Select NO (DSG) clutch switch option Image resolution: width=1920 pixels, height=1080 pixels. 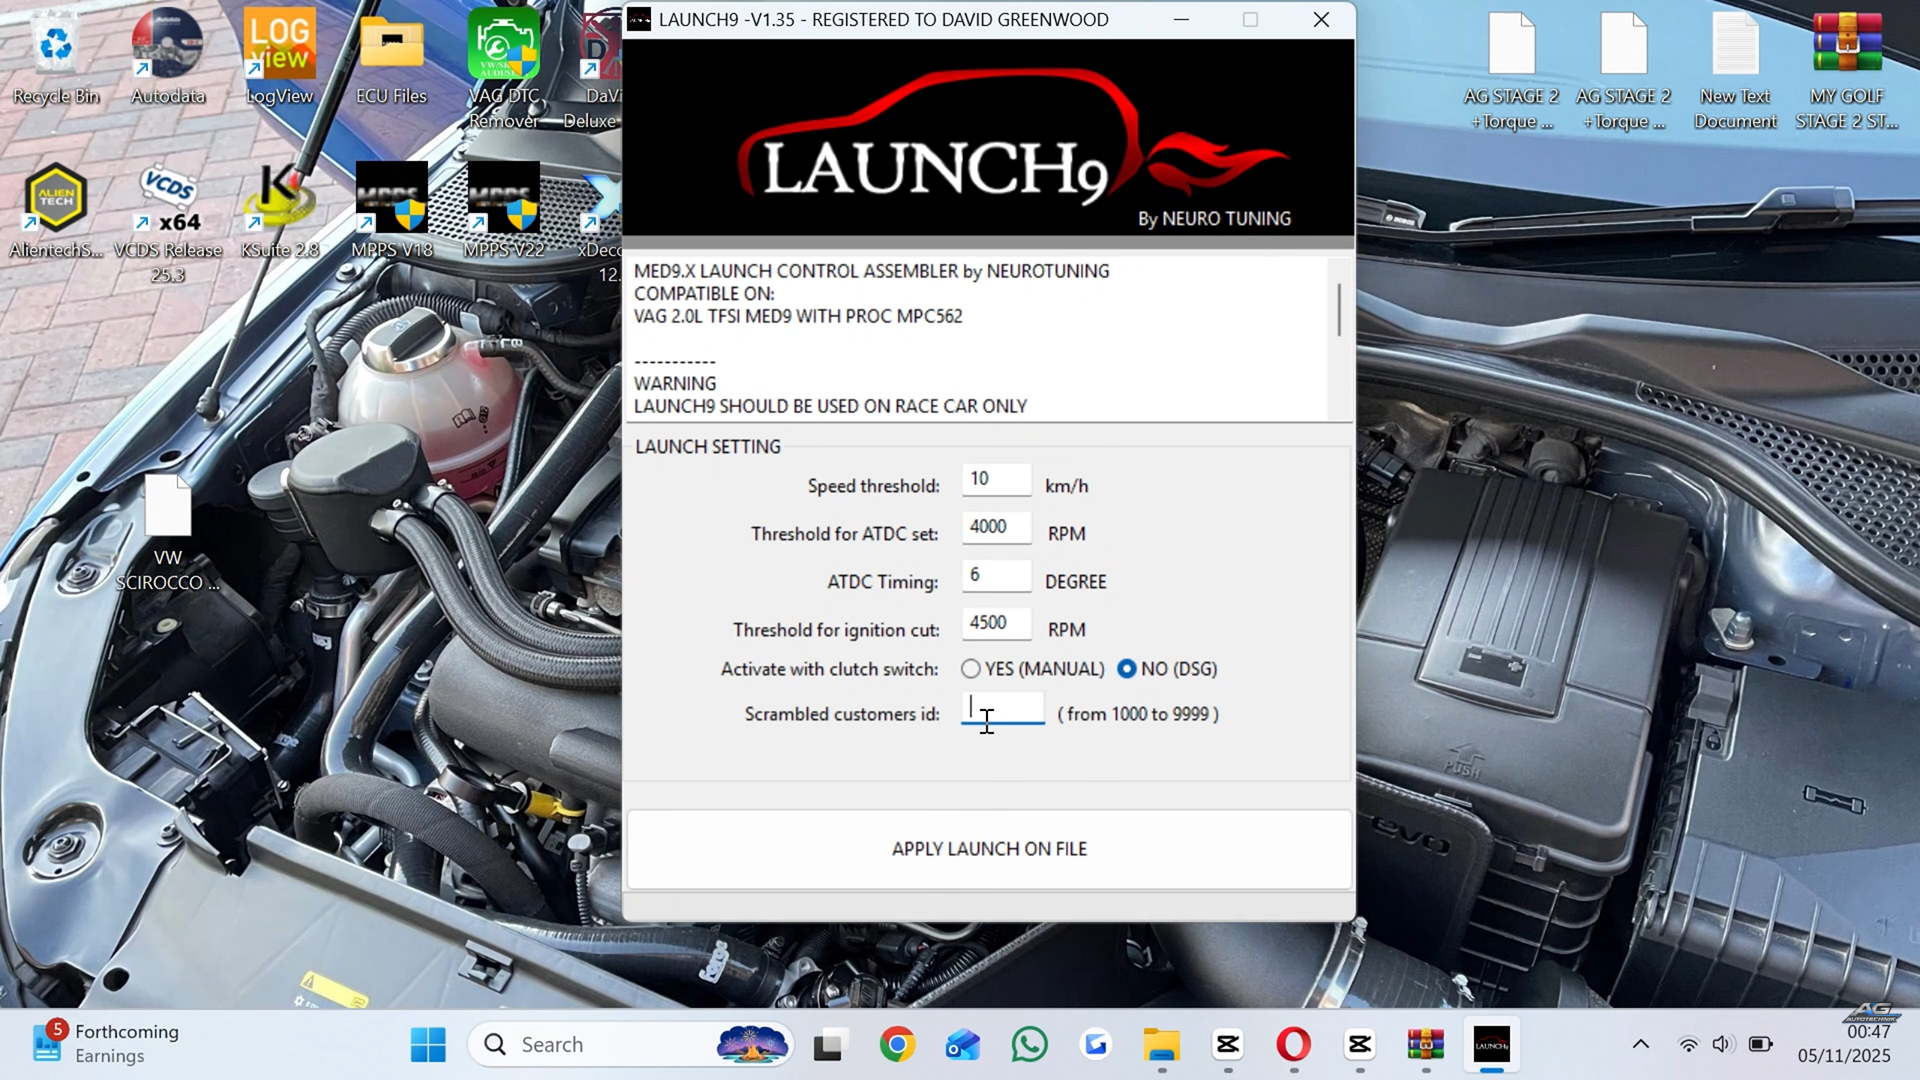[1128, 669]
